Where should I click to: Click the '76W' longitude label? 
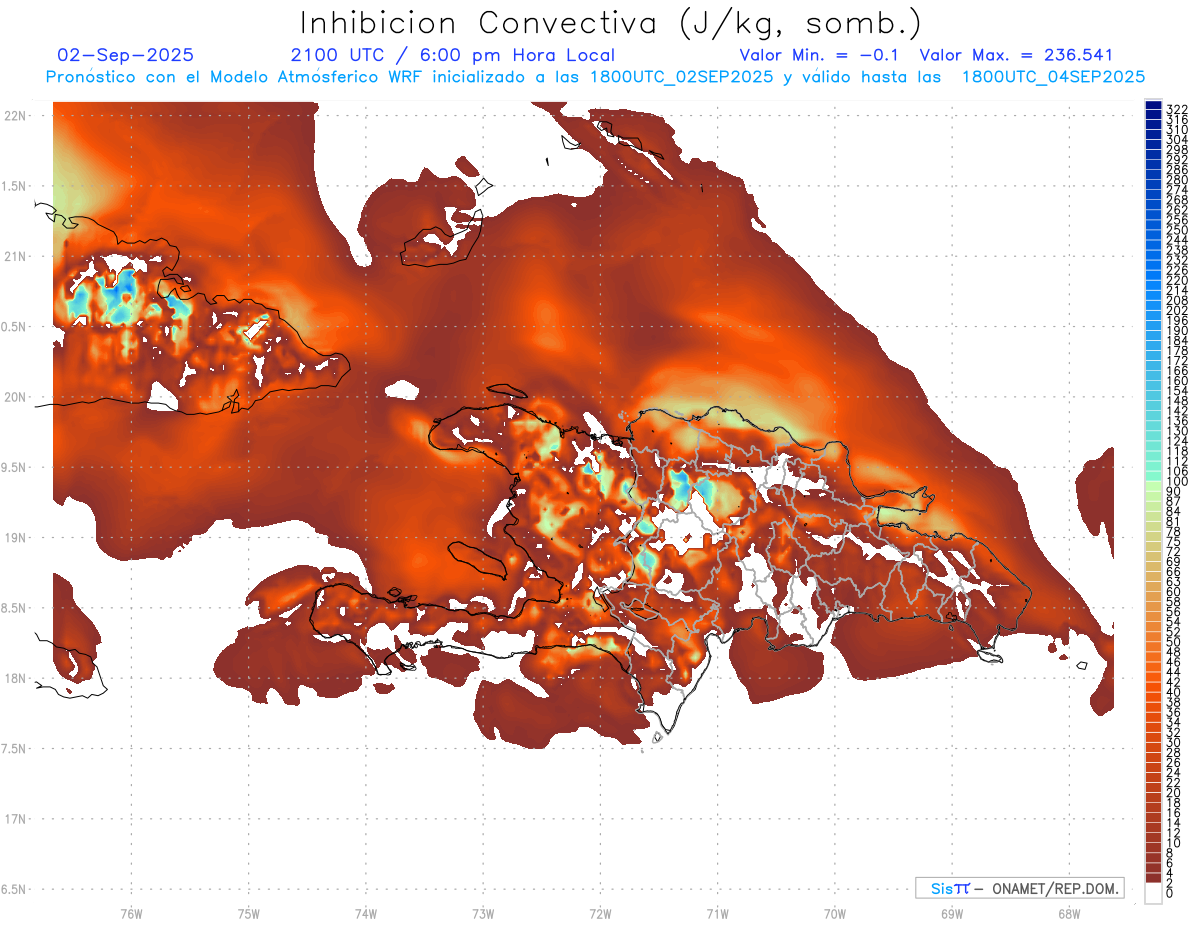(x=131, y=913)
